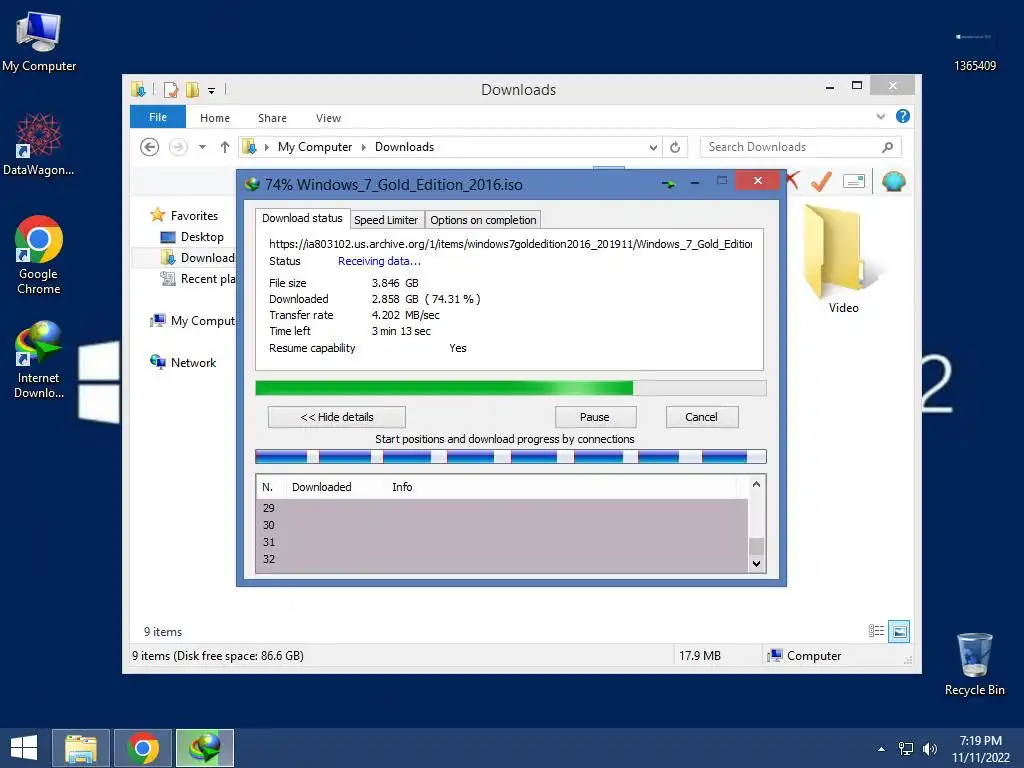The height and width of the screenshot is (768, 1024).
Task: Open Internet Download Manager desktop shortcut
Action: (39, 359)
